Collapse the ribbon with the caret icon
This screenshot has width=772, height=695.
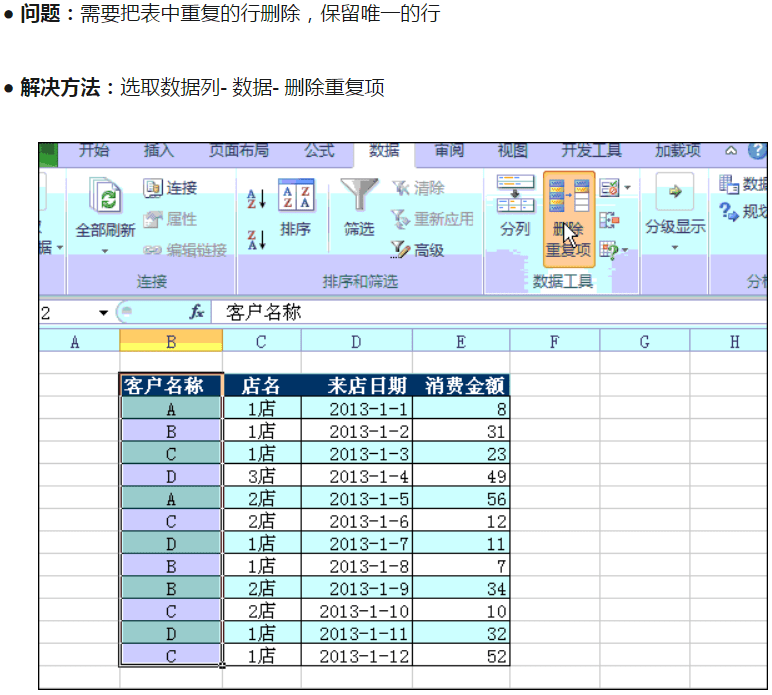[731, 151]
